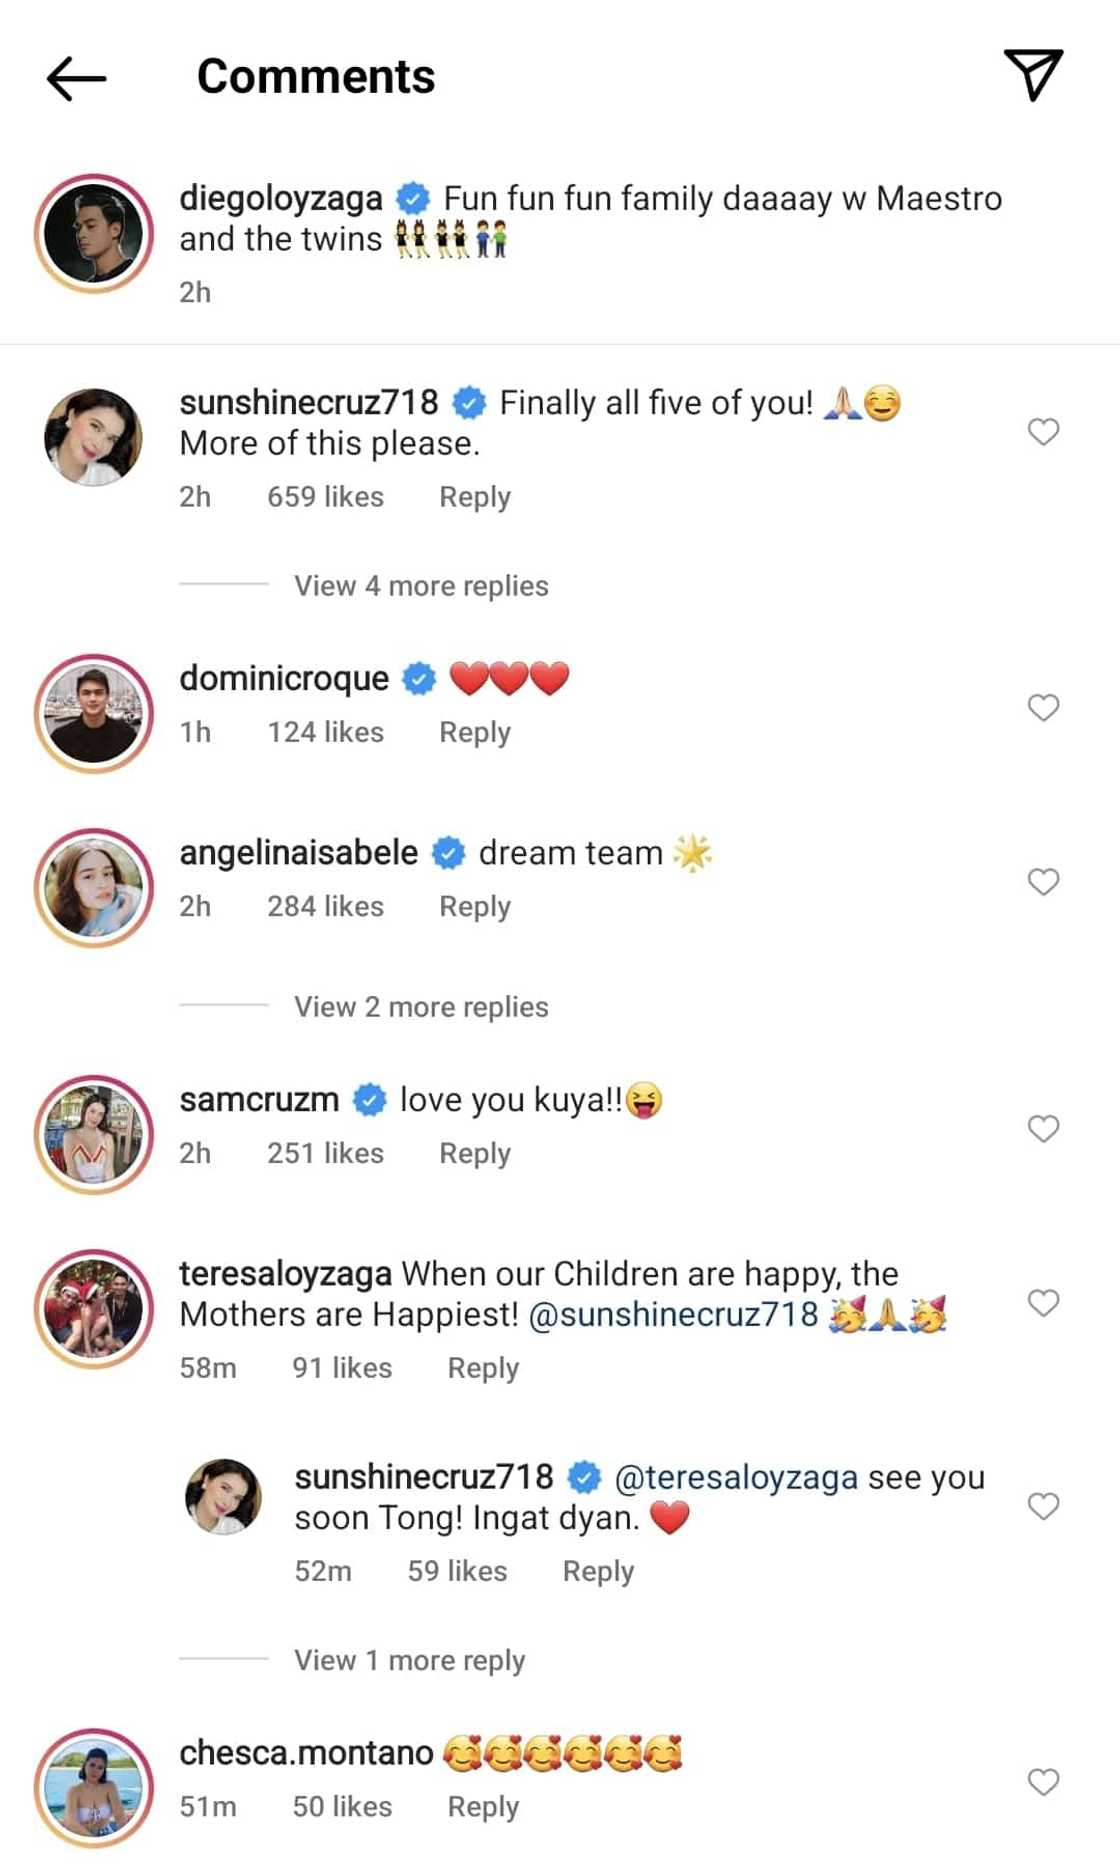
Task: Reply to samcruzm's comment
Action: pos(475,1154)
